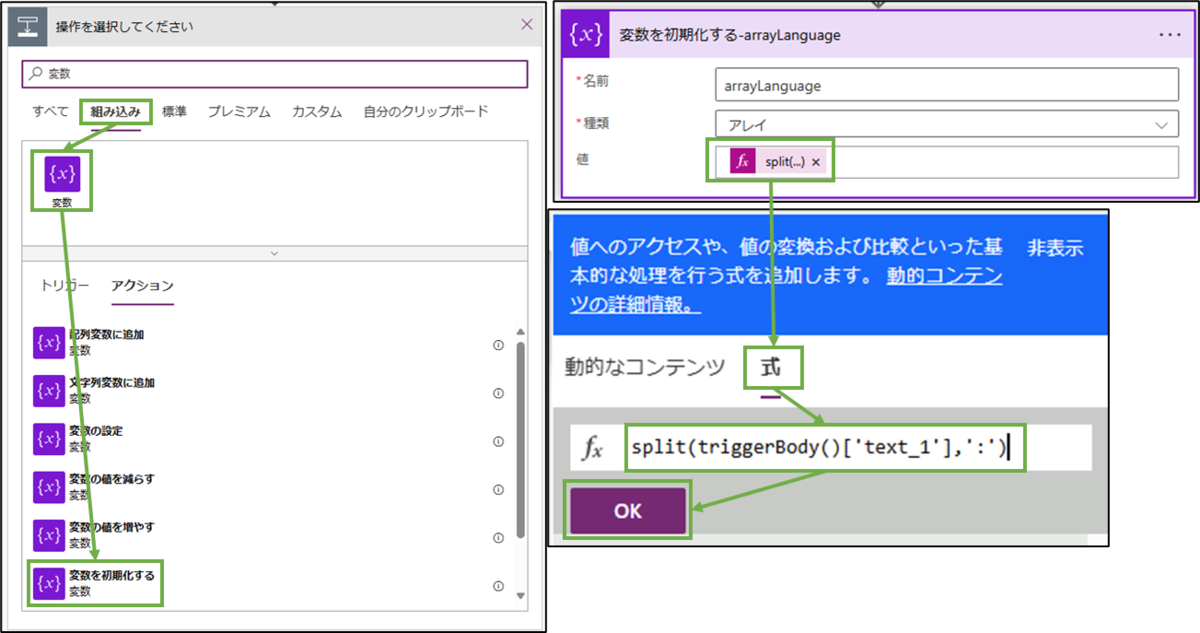Click the 変数の設定 action icon
Viewport: 1200px width, 633px height.
[x=49, y=438]
